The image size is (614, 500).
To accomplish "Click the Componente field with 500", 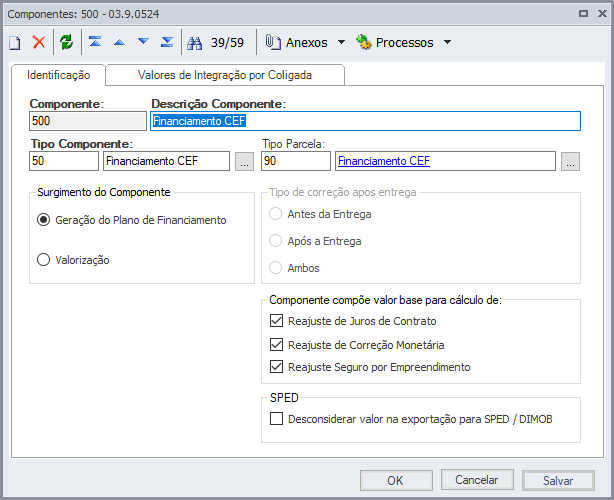I will (88, 121).
